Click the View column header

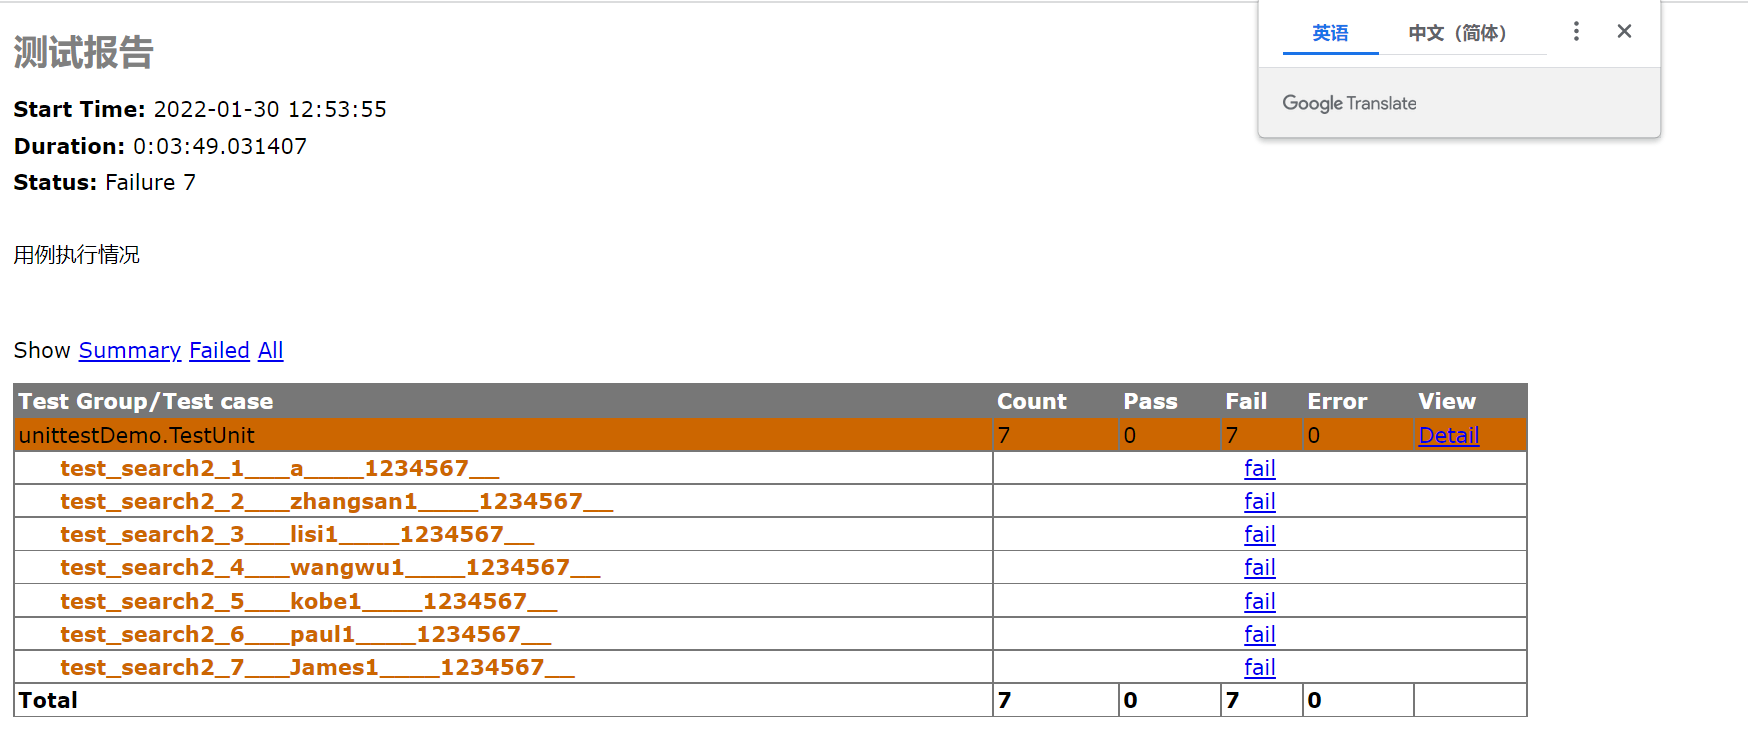point(1446,401)
